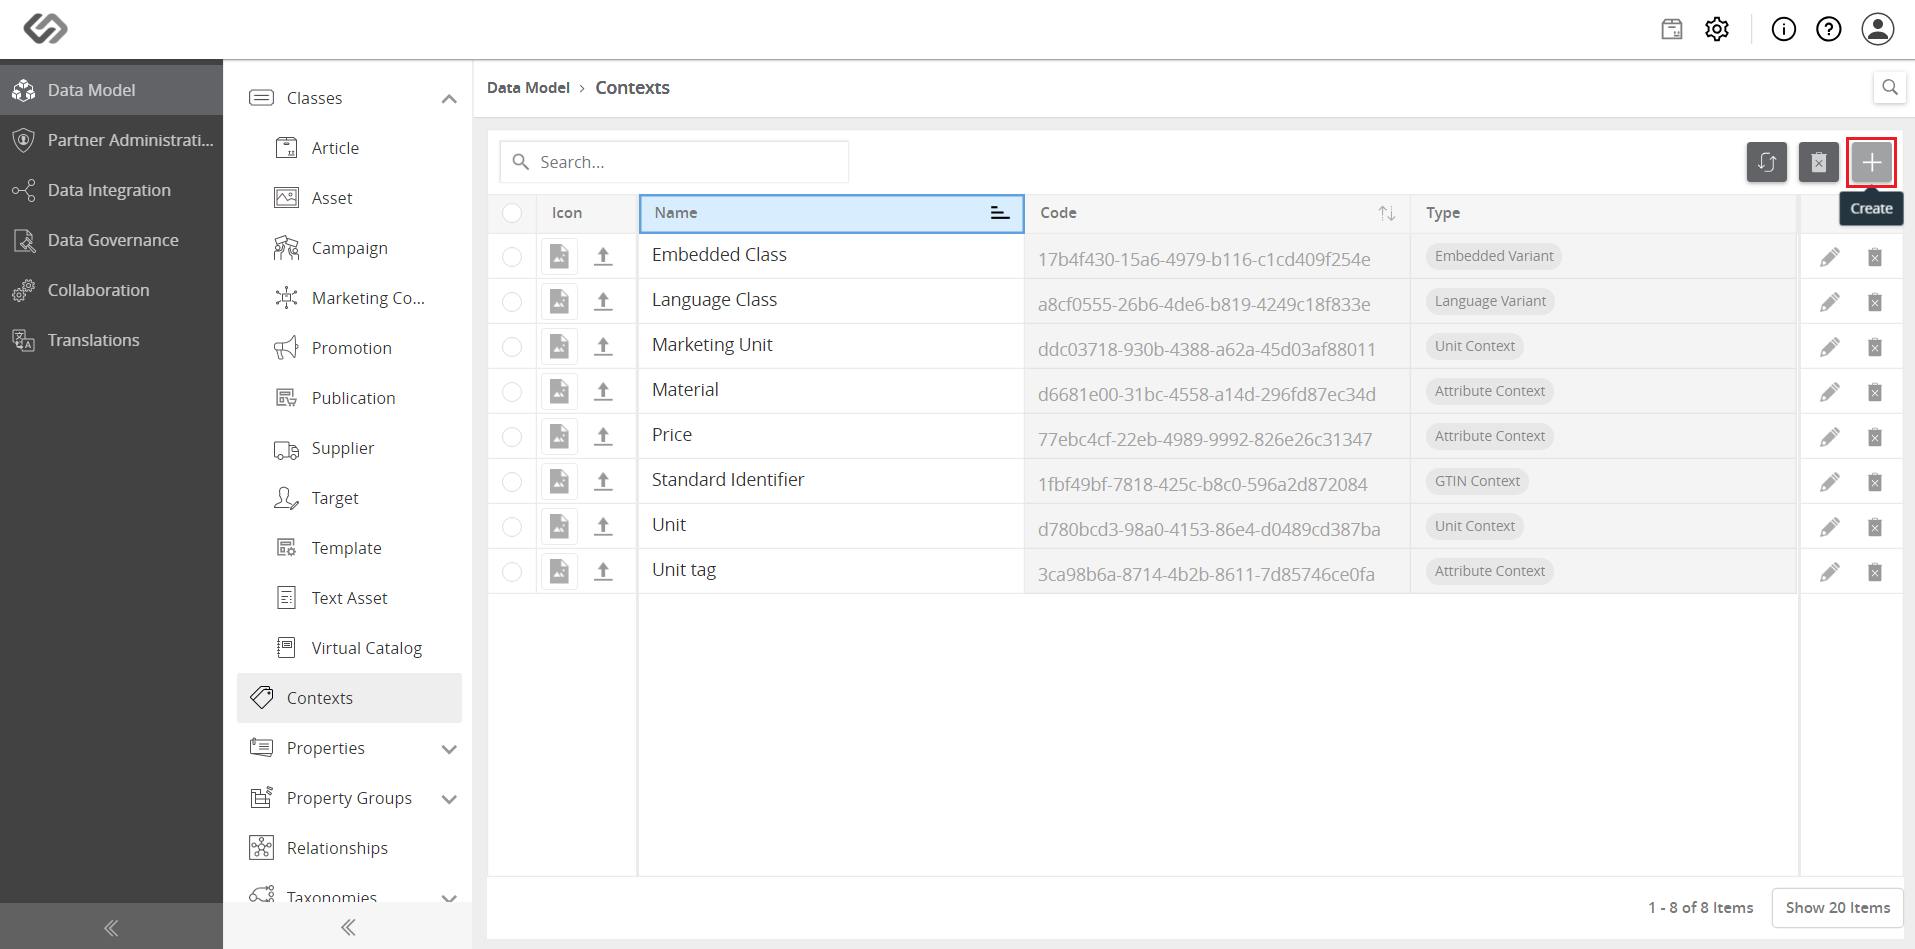Delete the Language Class context

point(1875,302)
